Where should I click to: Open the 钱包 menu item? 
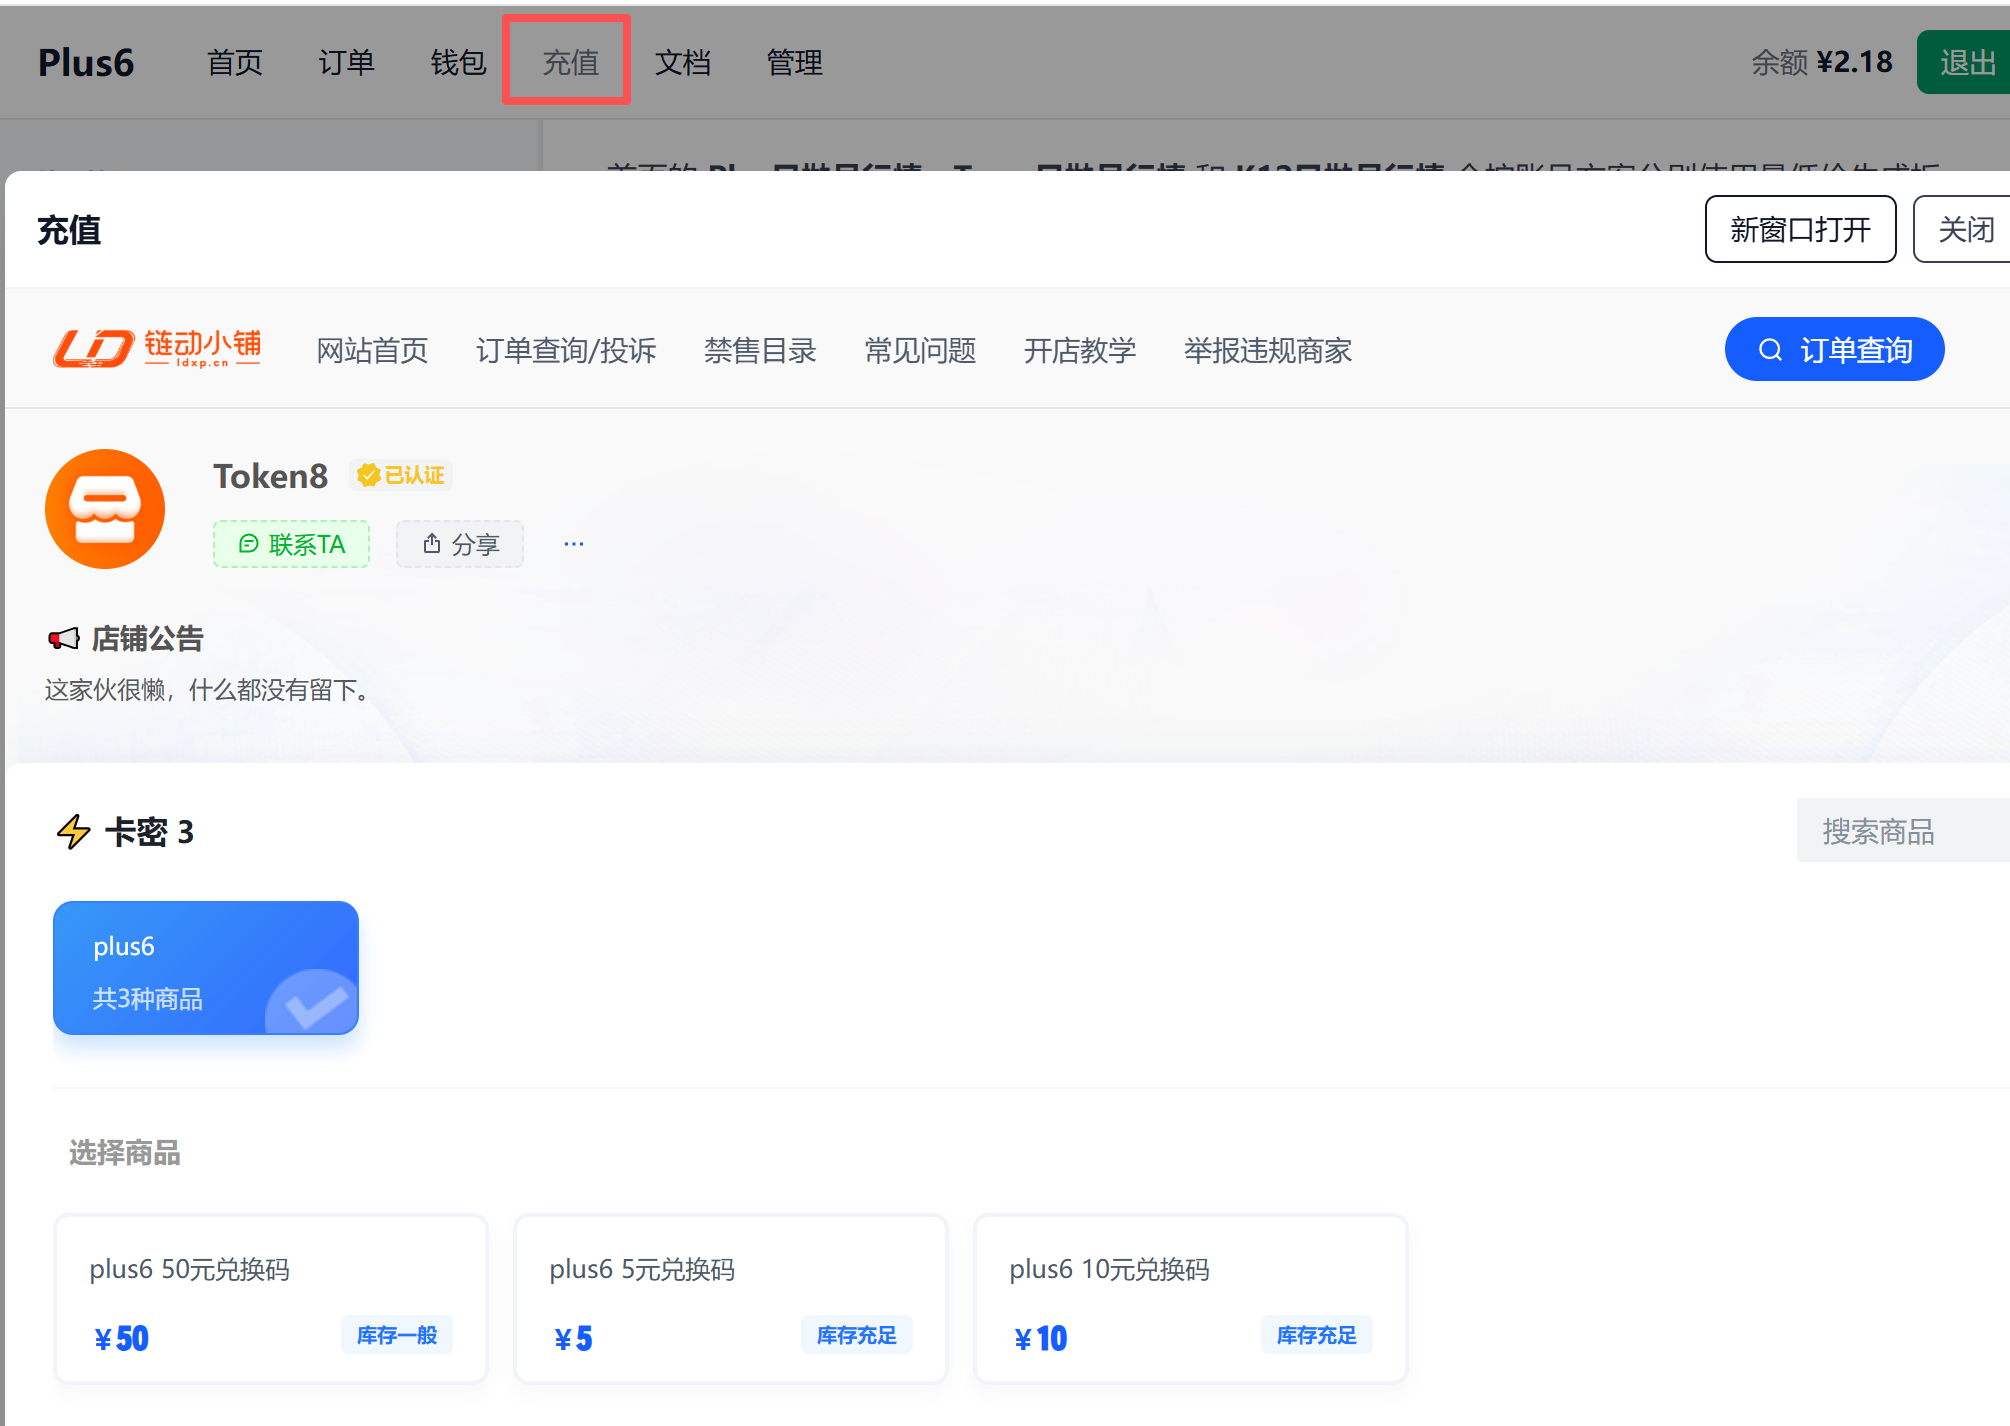pos(459,62)
